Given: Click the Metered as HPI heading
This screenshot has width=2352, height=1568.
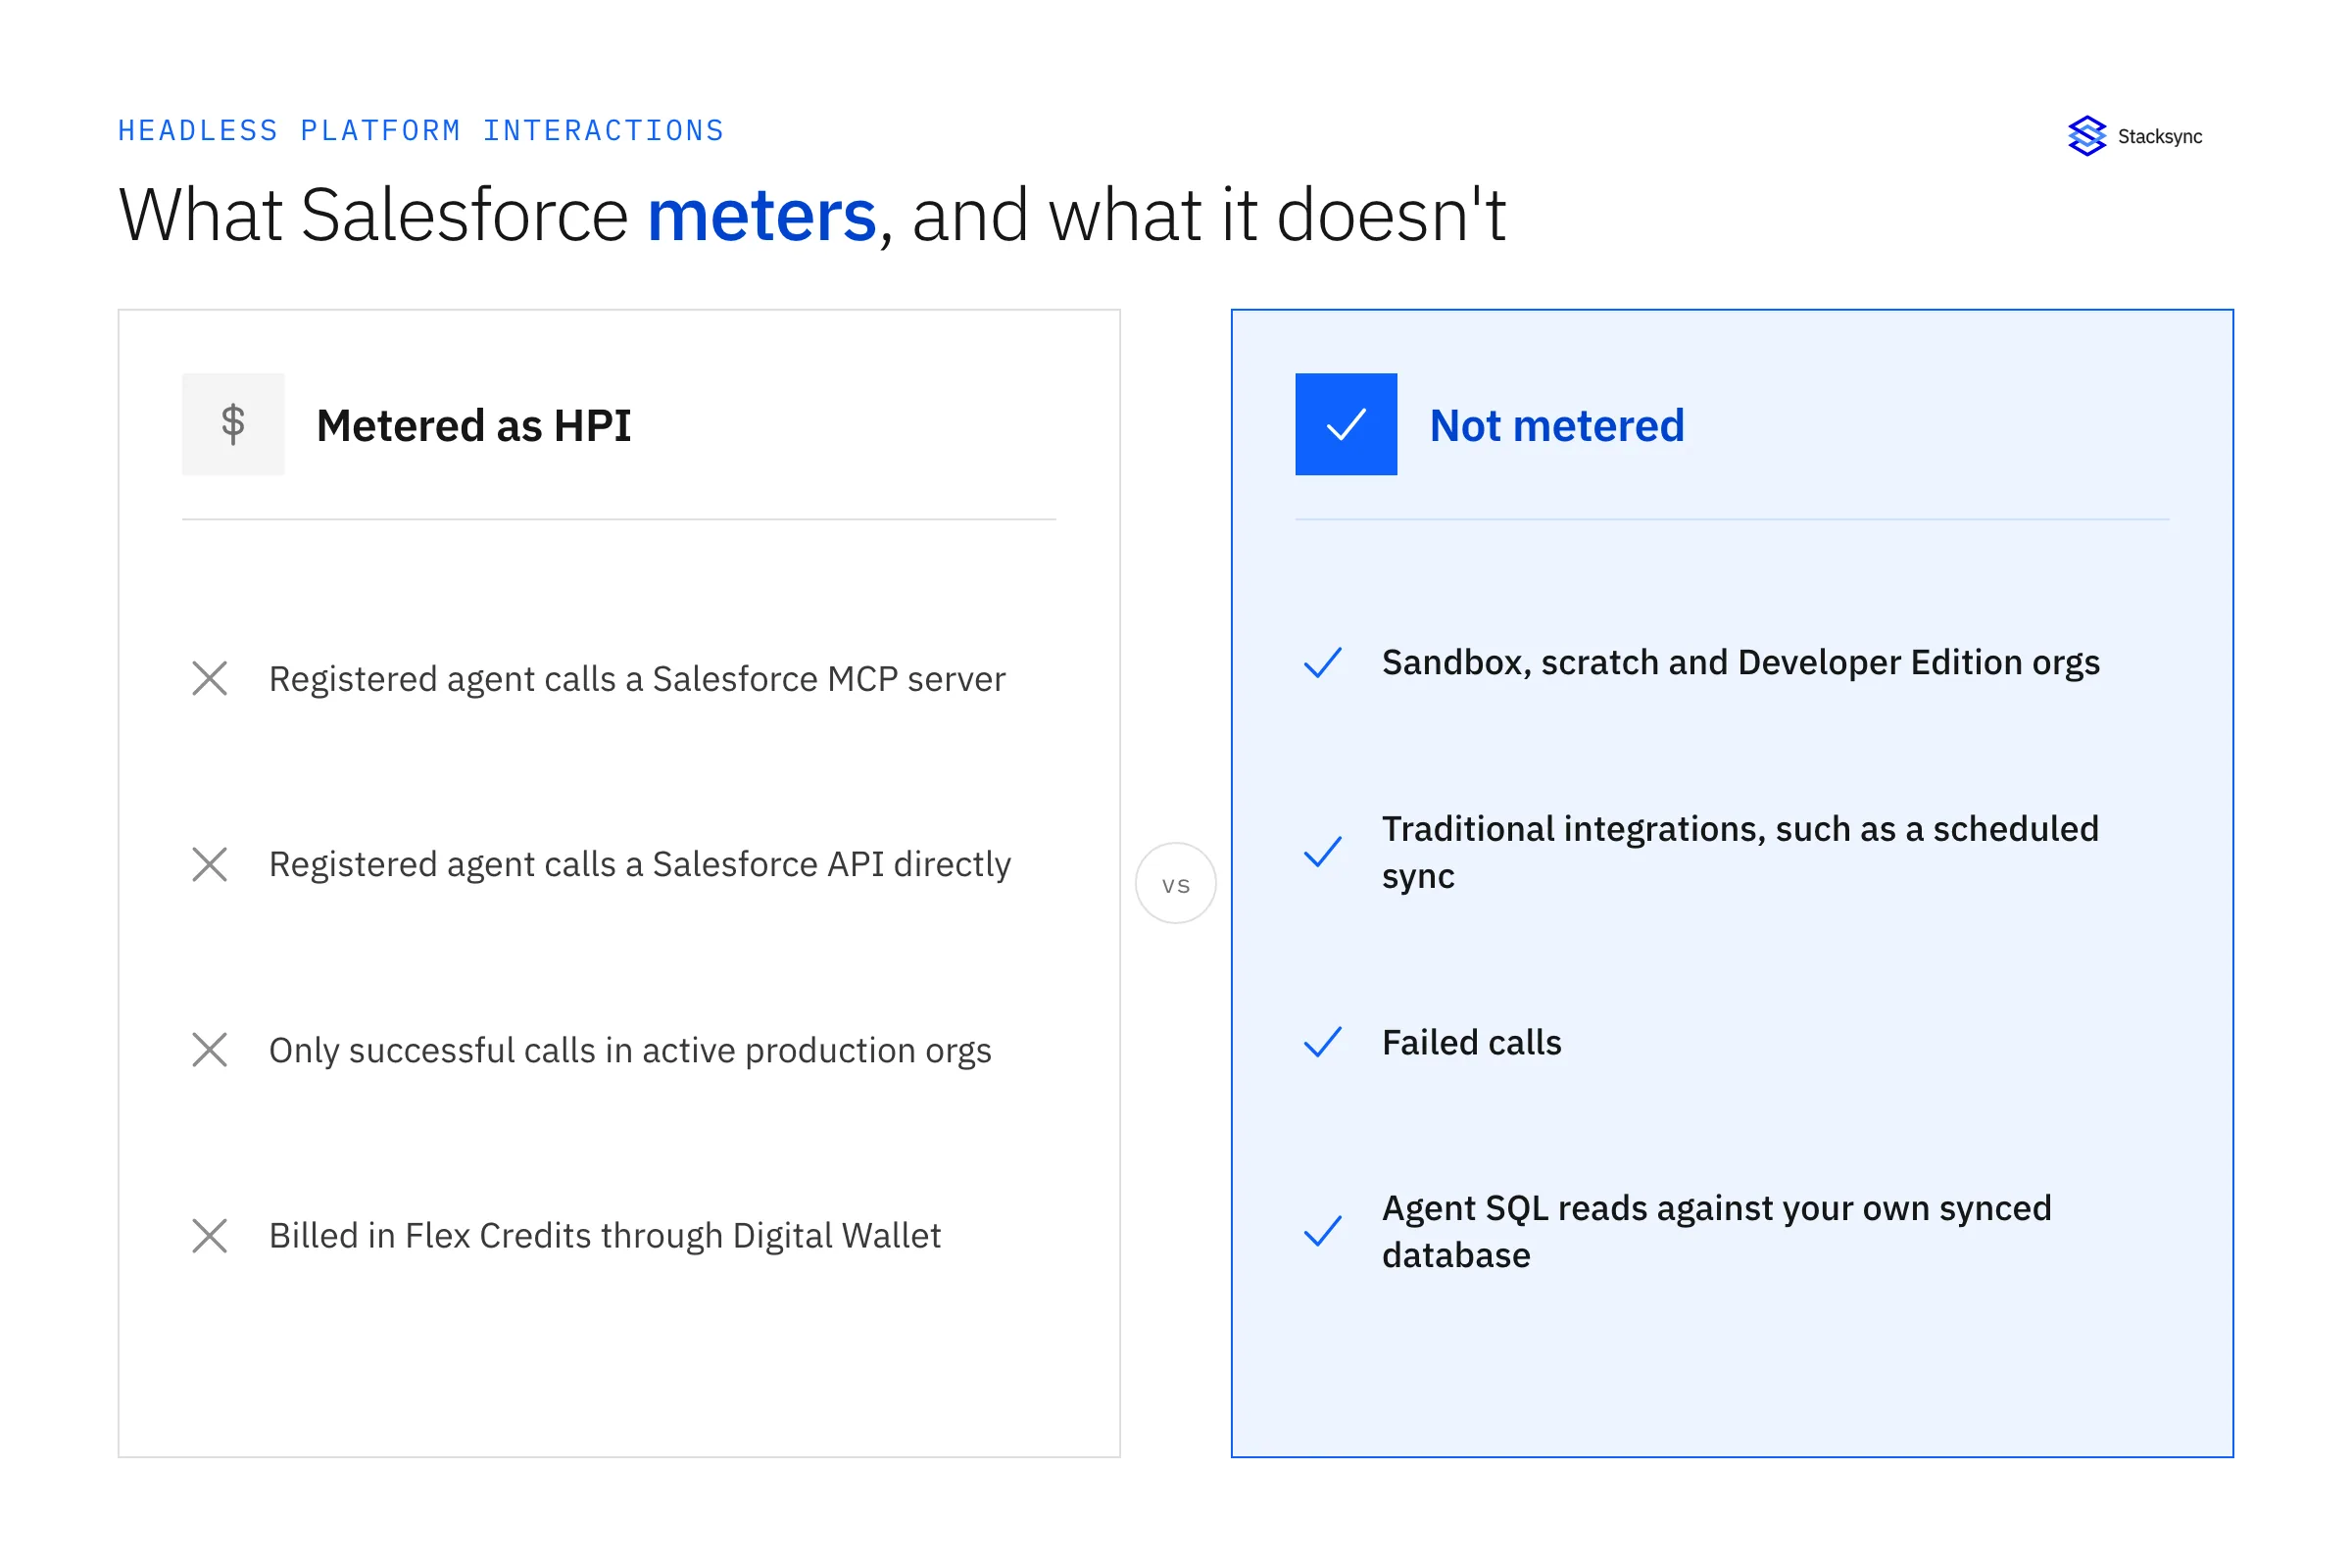Looking at the screenshot, I should (x=474, y=425).
